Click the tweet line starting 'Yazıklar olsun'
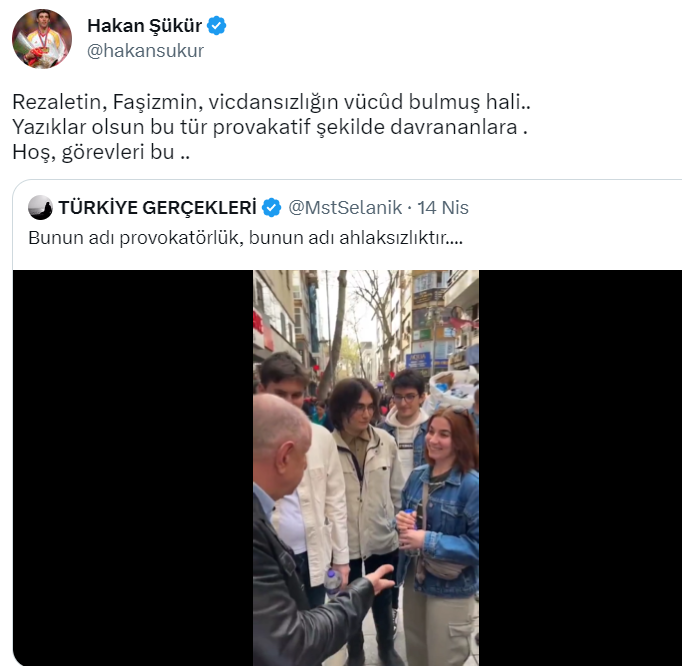 pyautogui.click(x=270, y=127)
